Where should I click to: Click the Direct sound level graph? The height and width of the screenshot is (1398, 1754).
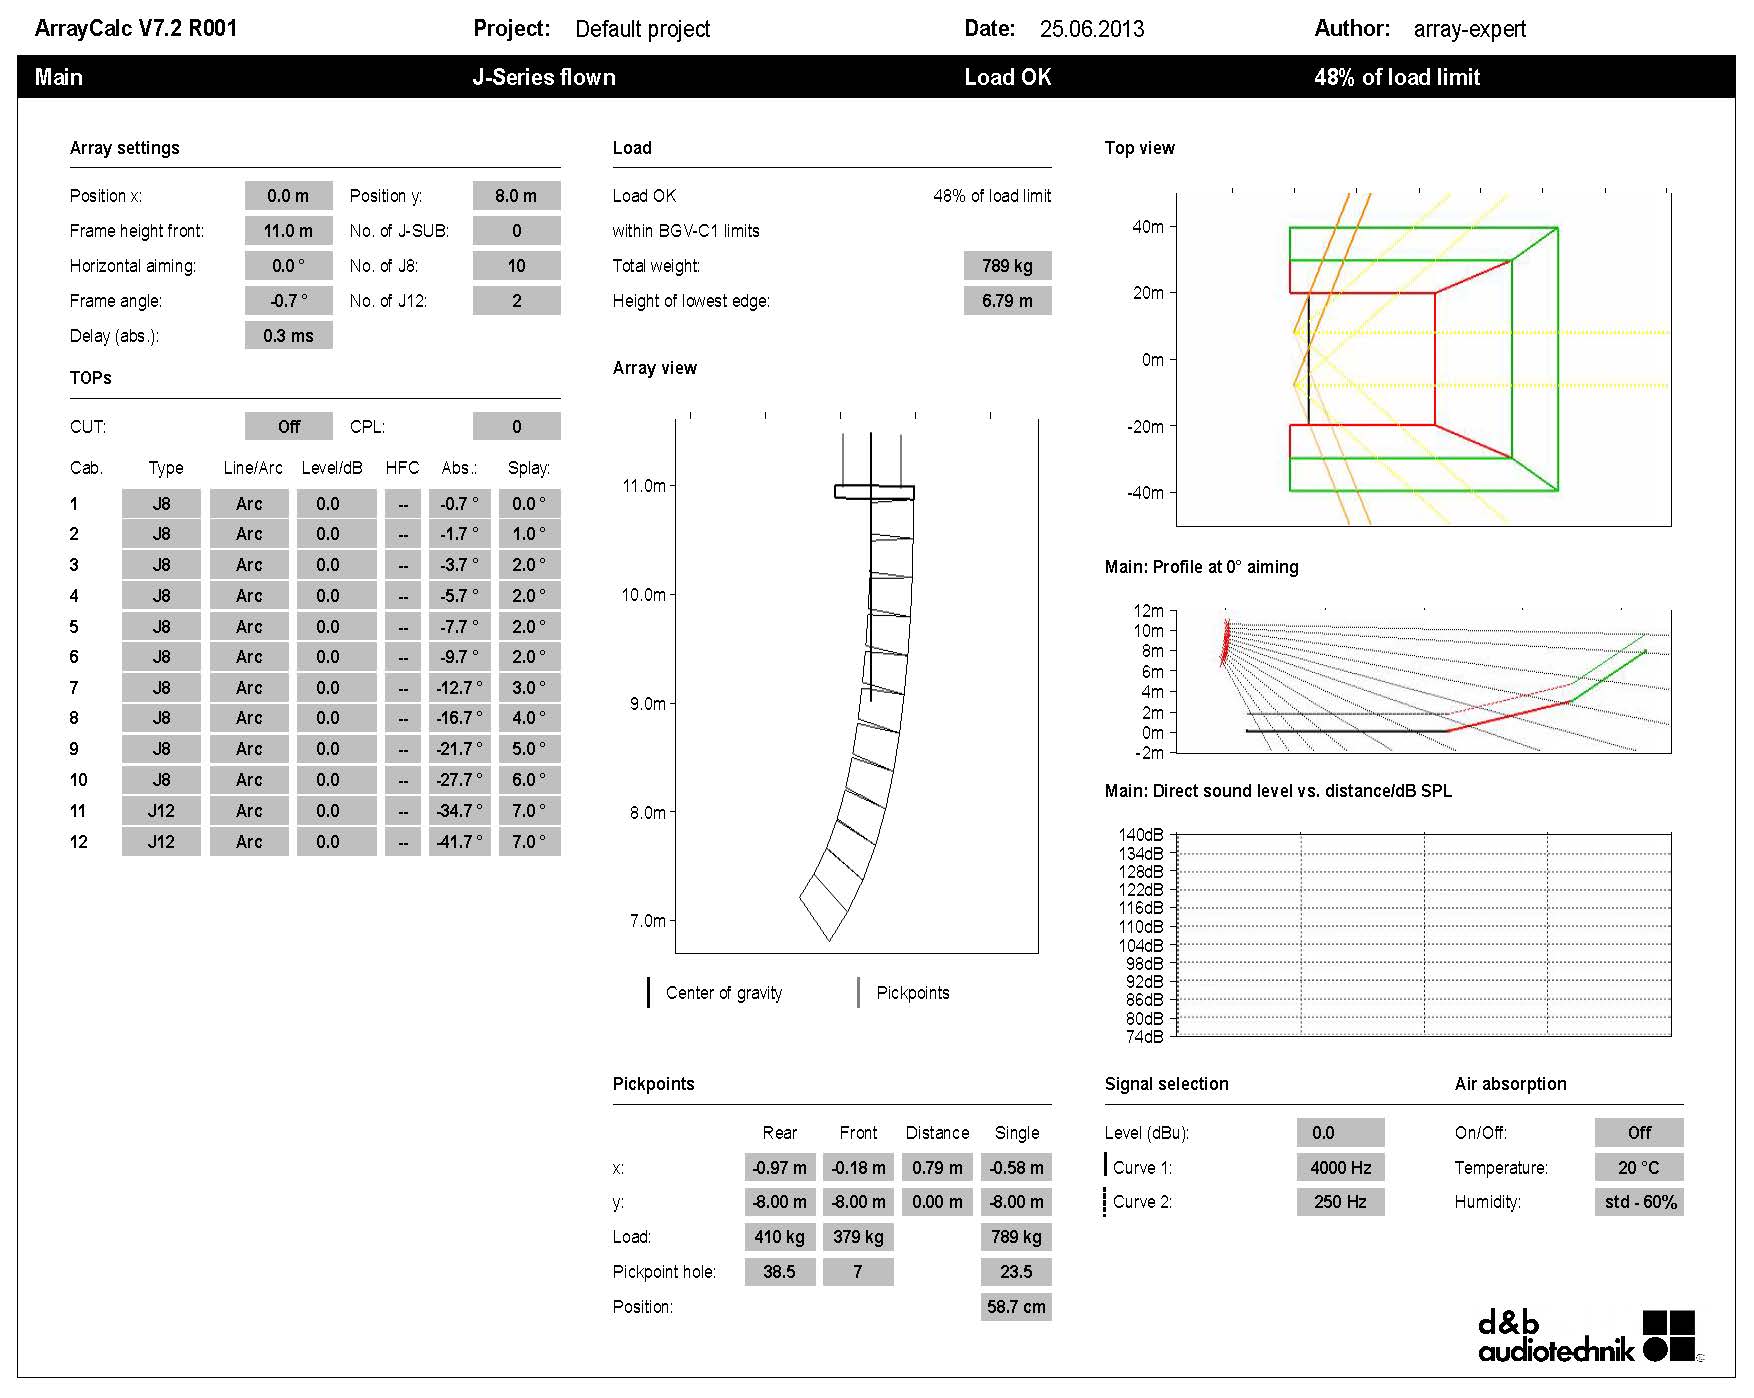click(x=1423, y=935)
